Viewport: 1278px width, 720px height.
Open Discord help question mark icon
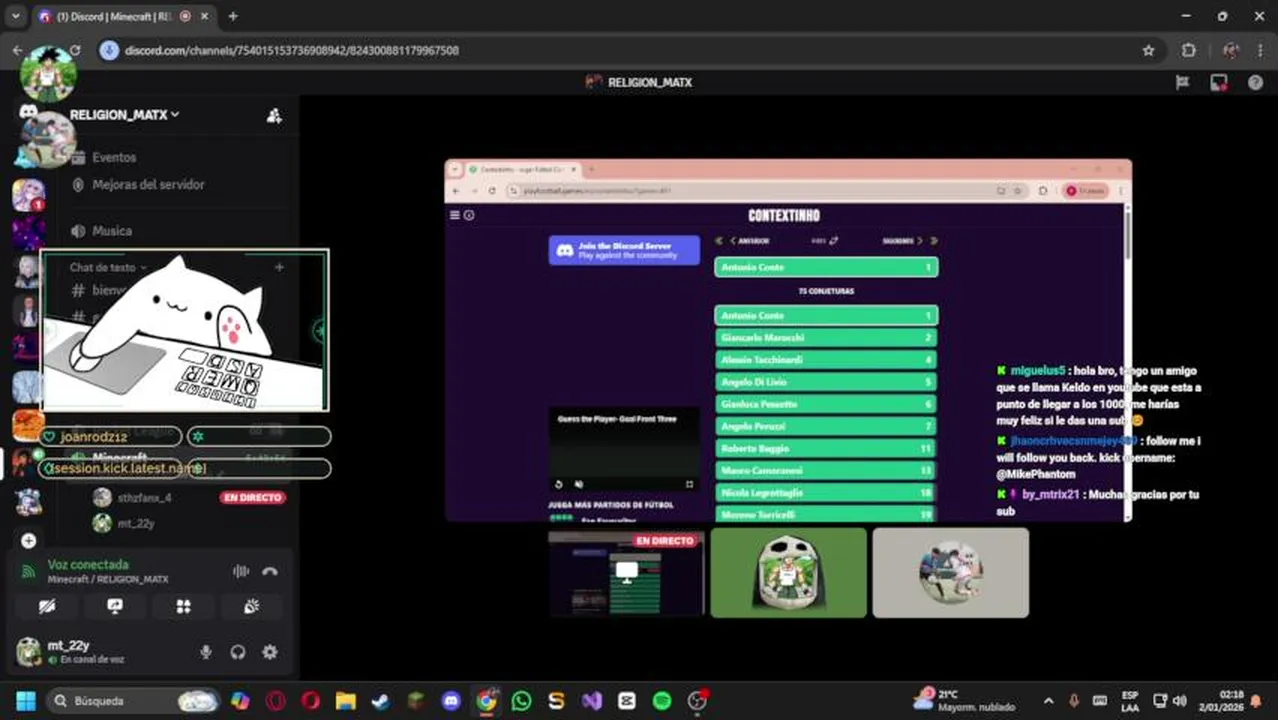1255,83
